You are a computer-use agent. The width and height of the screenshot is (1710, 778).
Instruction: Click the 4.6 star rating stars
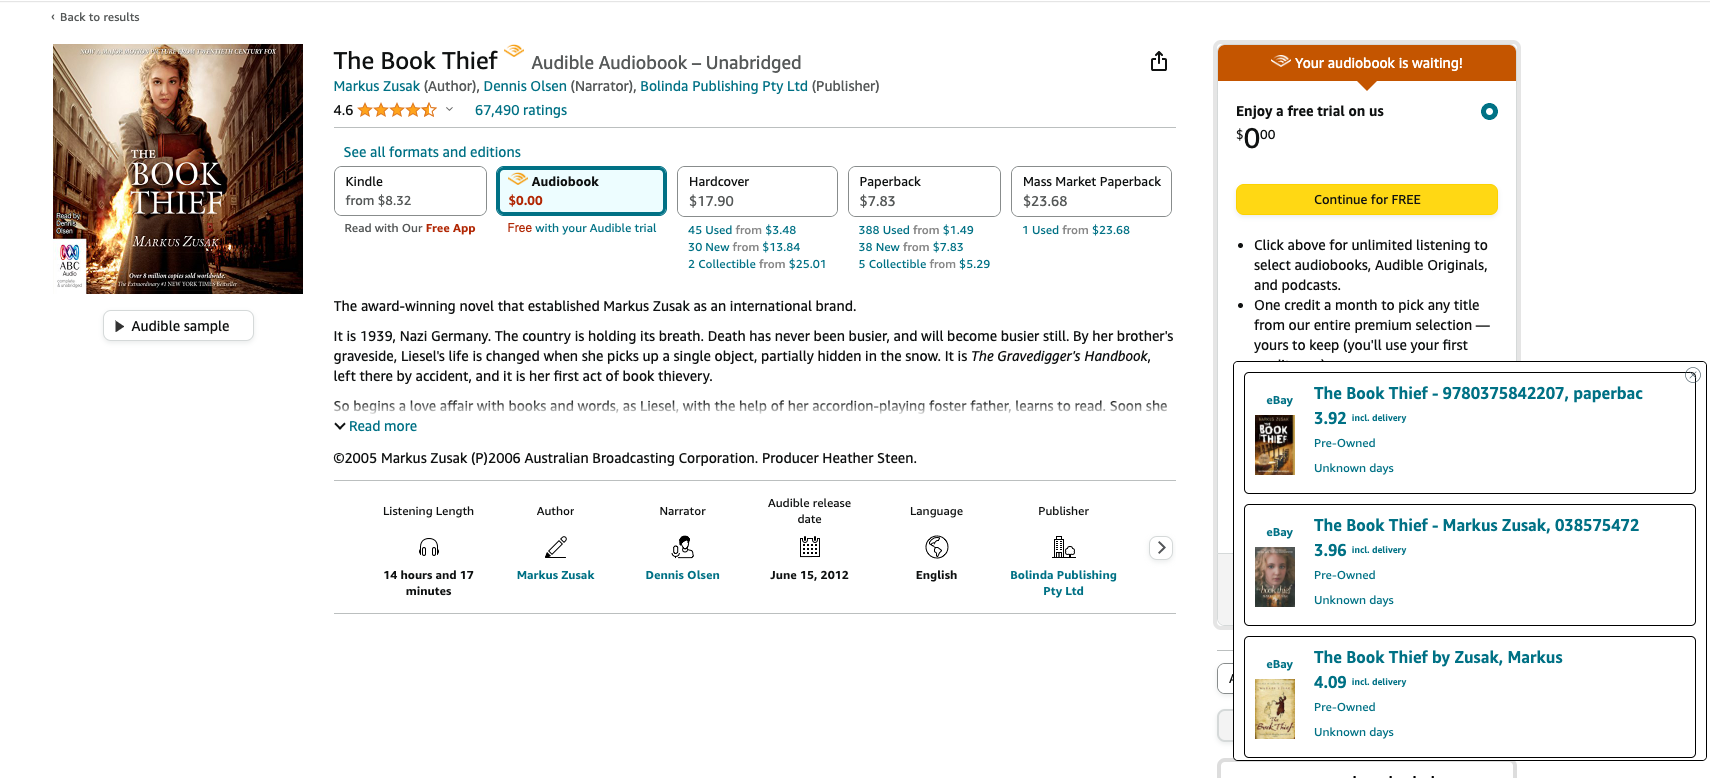pyautogui.click(x=397, y=110)
